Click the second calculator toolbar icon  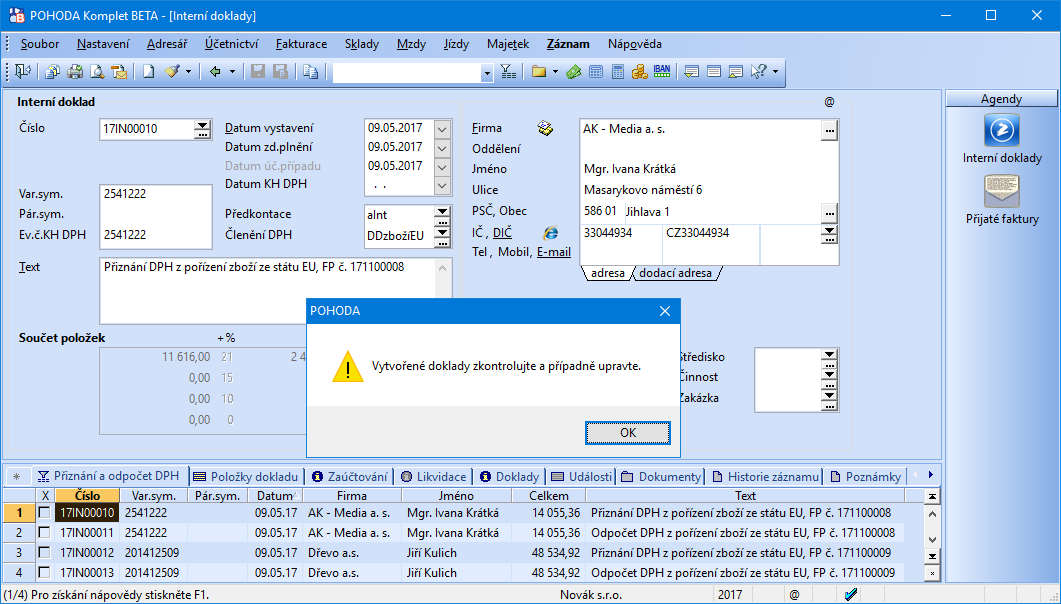pyautogui.click(x=618, y=72)
